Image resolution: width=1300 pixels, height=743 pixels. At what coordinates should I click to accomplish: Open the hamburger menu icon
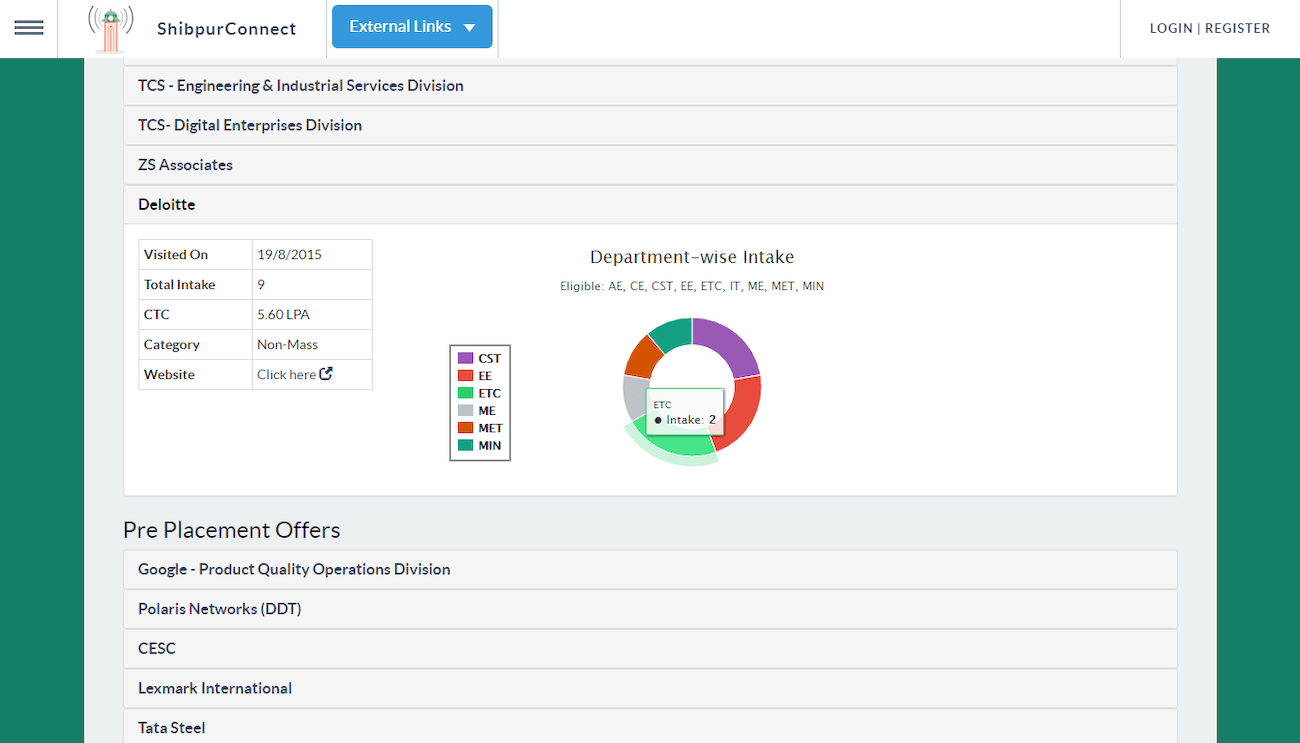coord(29,28)
